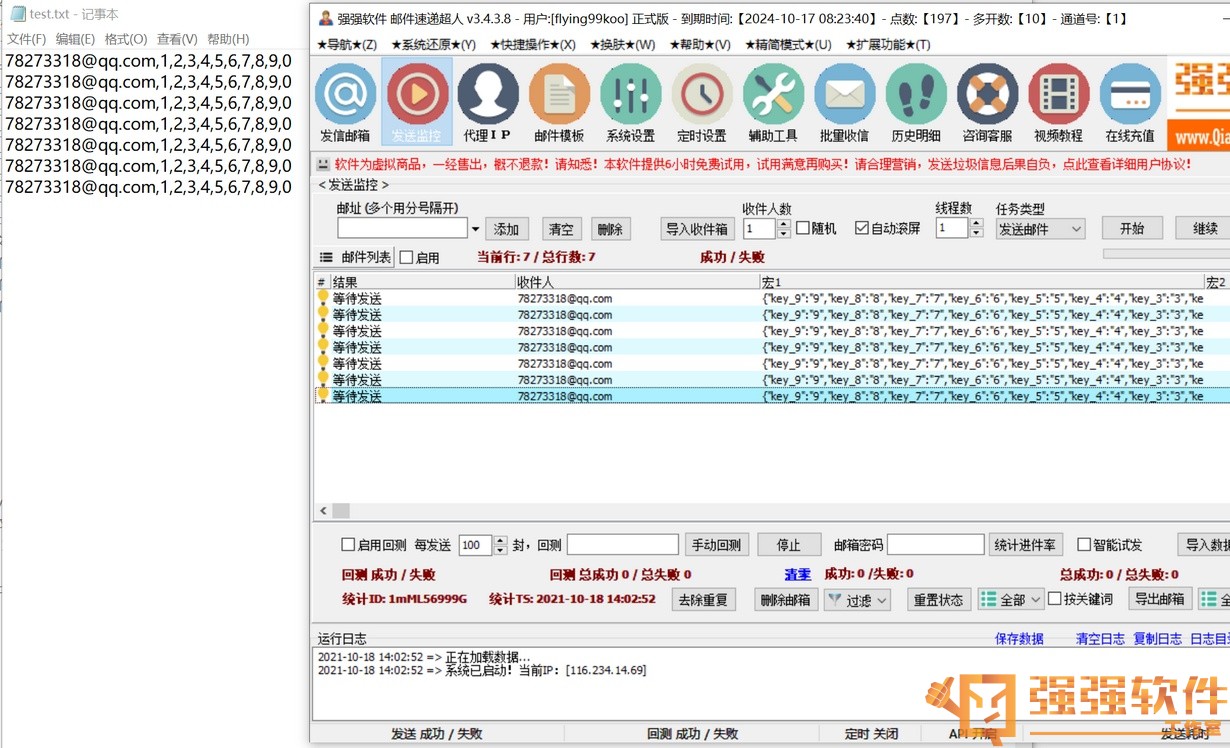
Task: Click the Notepad icon beside test.txt title
Action: pos(18,14)
